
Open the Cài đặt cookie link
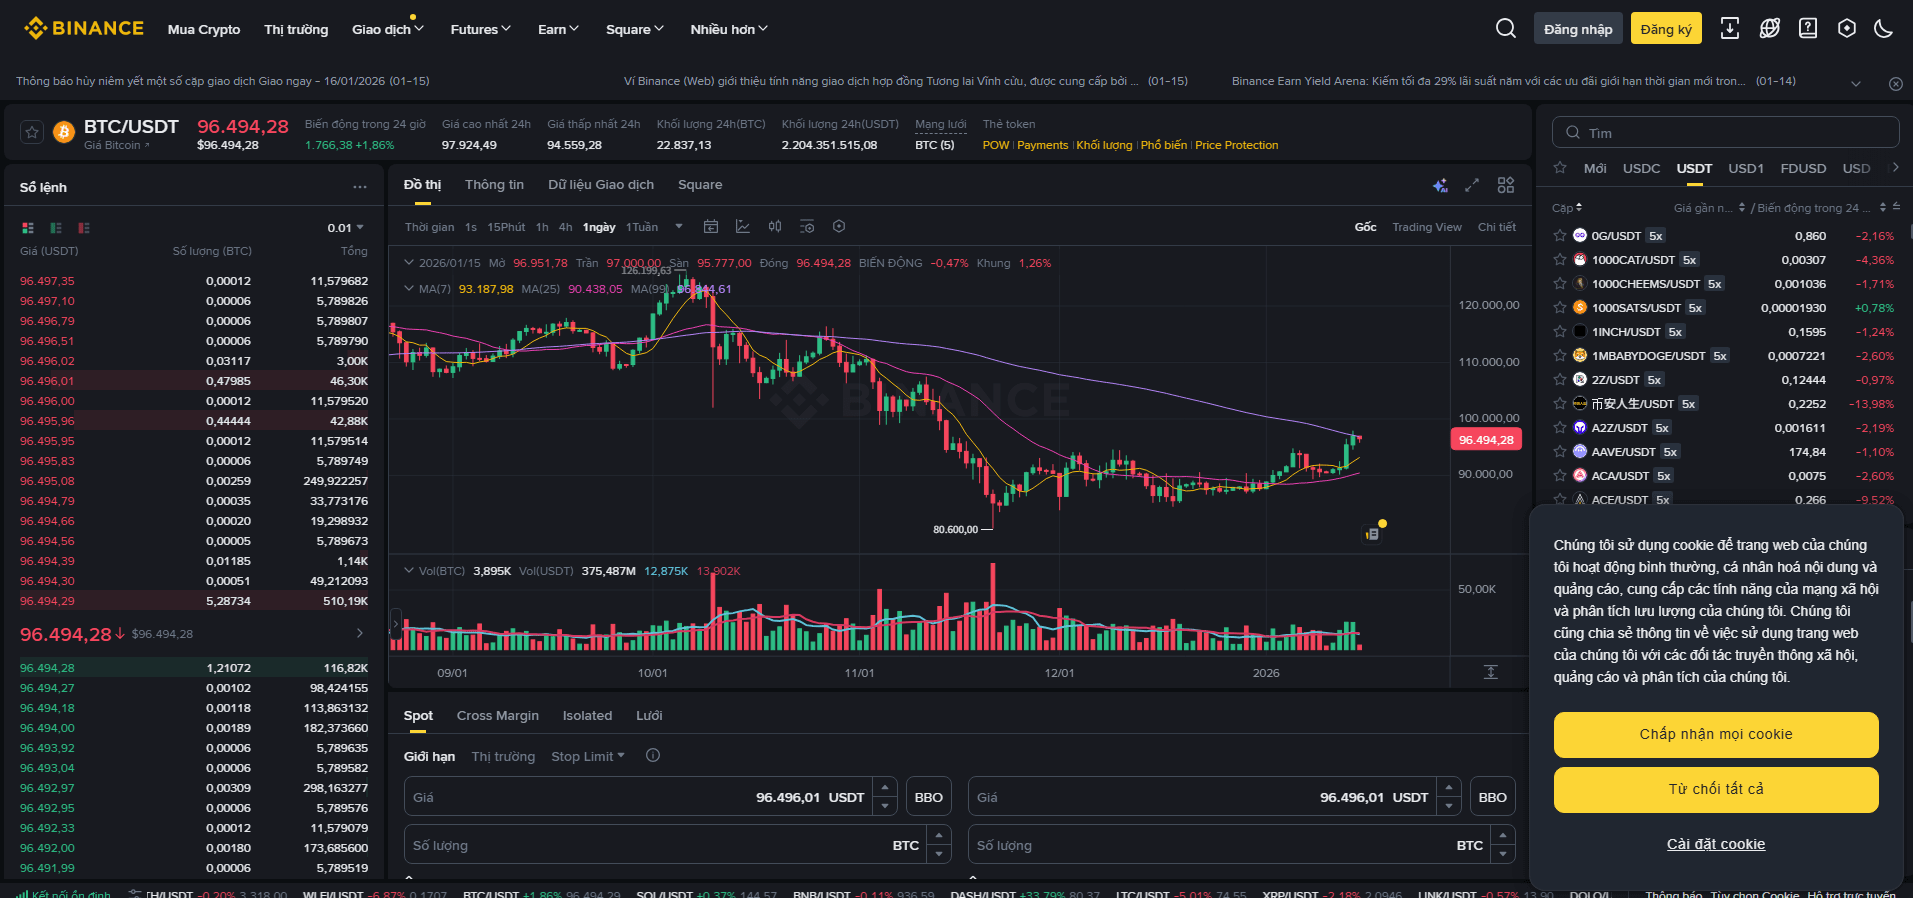[x=1716, y=844]
